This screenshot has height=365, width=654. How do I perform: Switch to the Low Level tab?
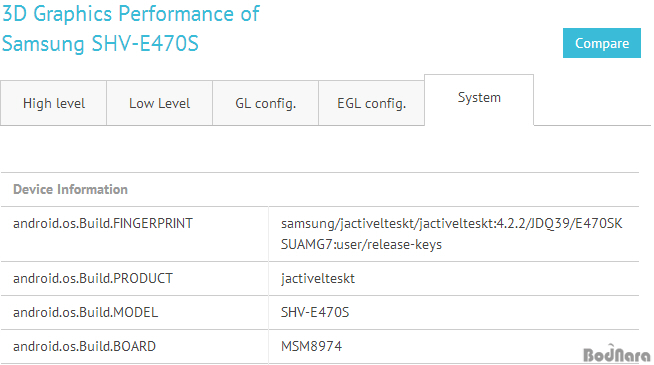(x=159, y=103)
